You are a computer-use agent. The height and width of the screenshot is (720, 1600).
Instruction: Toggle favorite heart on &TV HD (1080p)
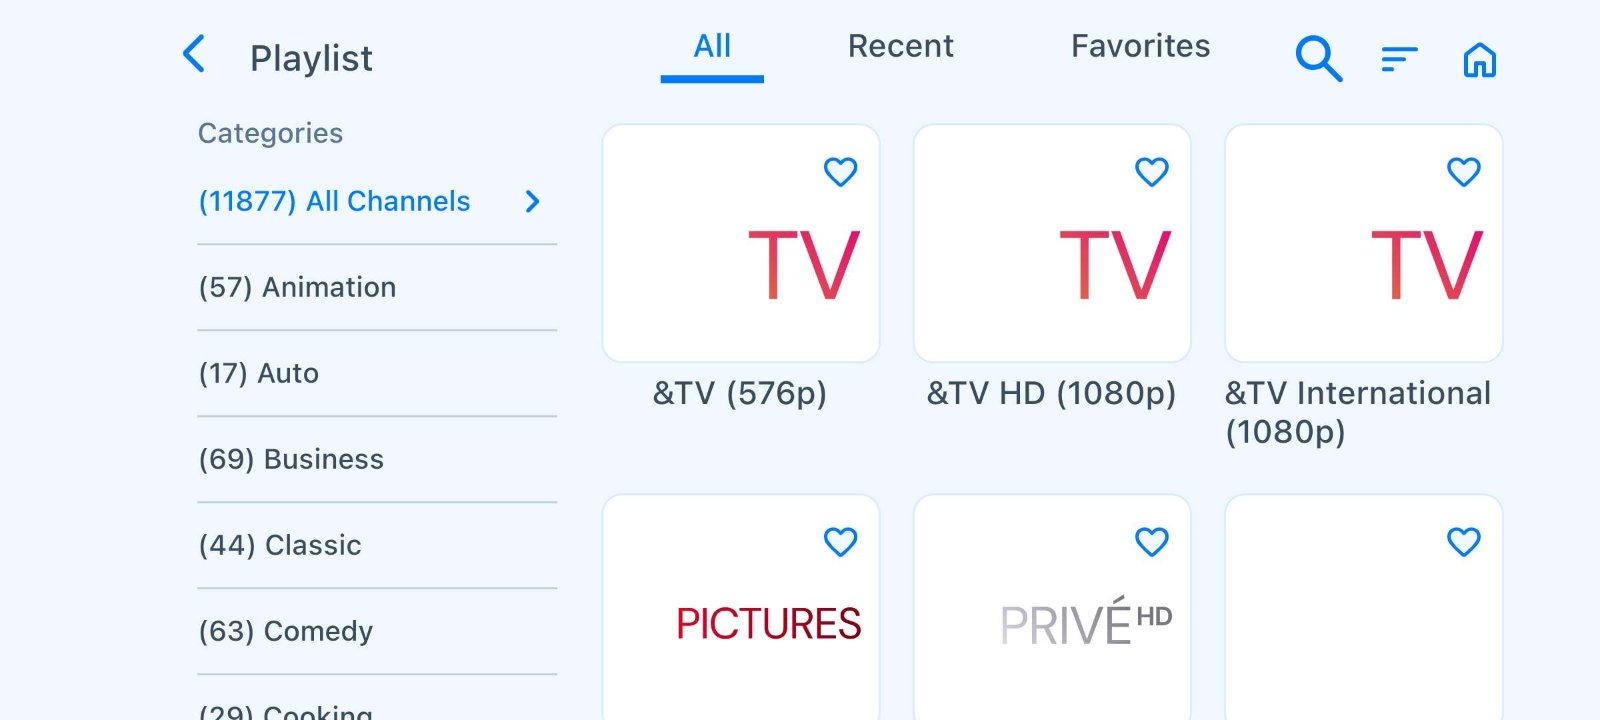pyautogui.click(x=1151, y=172)
